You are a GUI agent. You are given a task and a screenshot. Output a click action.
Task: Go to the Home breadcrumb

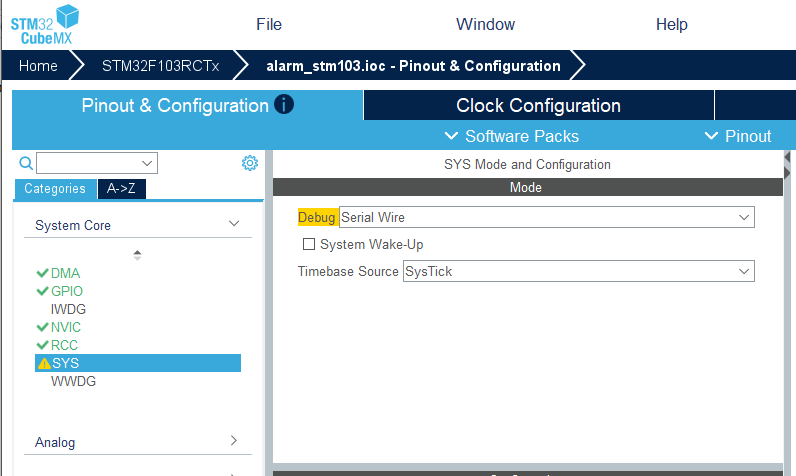[38, 66]
